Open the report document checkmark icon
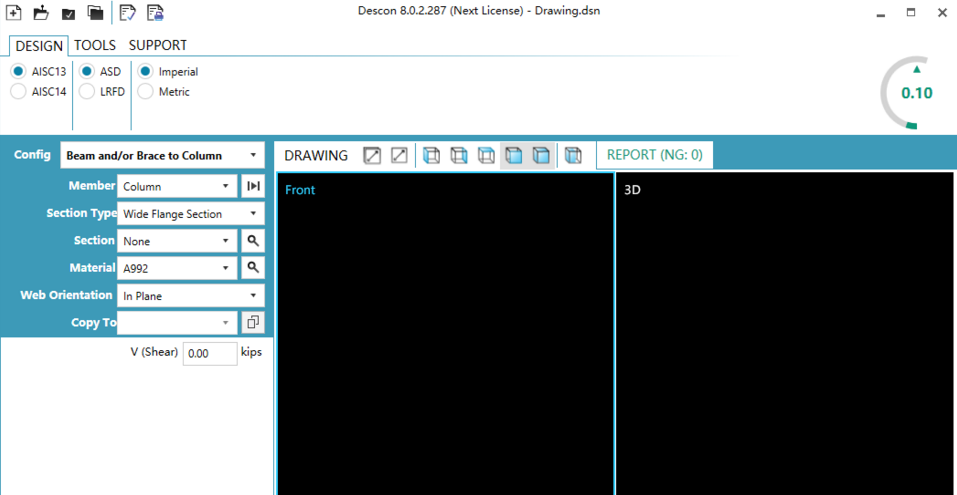 (128, 12)
